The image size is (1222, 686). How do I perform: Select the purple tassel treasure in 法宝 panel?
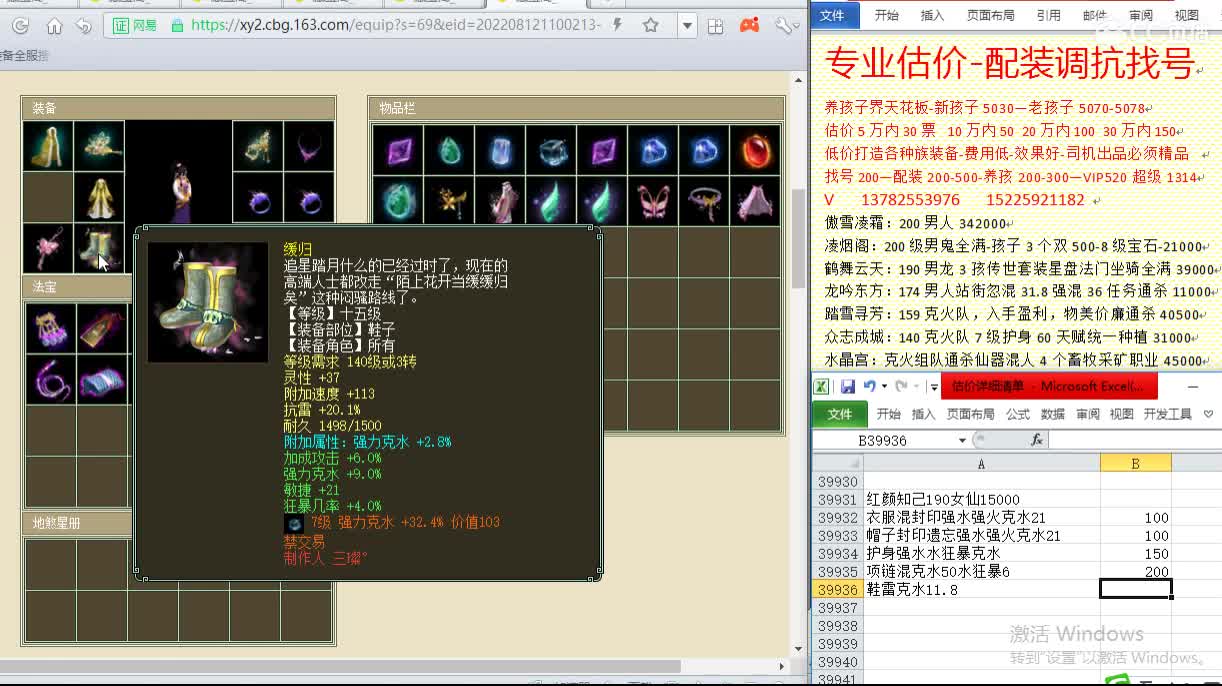(48, 328)
